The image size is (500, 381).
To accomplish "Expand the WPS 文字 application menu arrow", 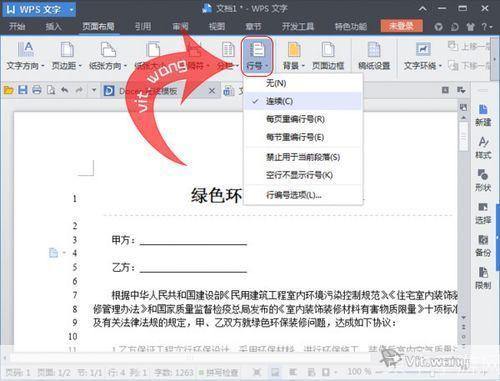I will (71, 10).
